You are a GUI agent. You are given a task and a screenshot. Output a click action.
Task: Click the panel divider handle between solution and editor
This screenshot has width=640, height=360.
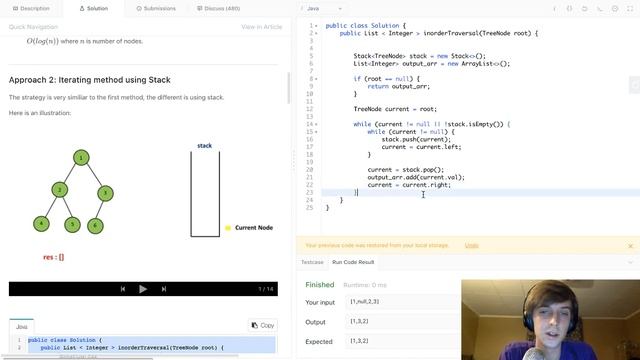pyautogui.click(x=293, y=159)
